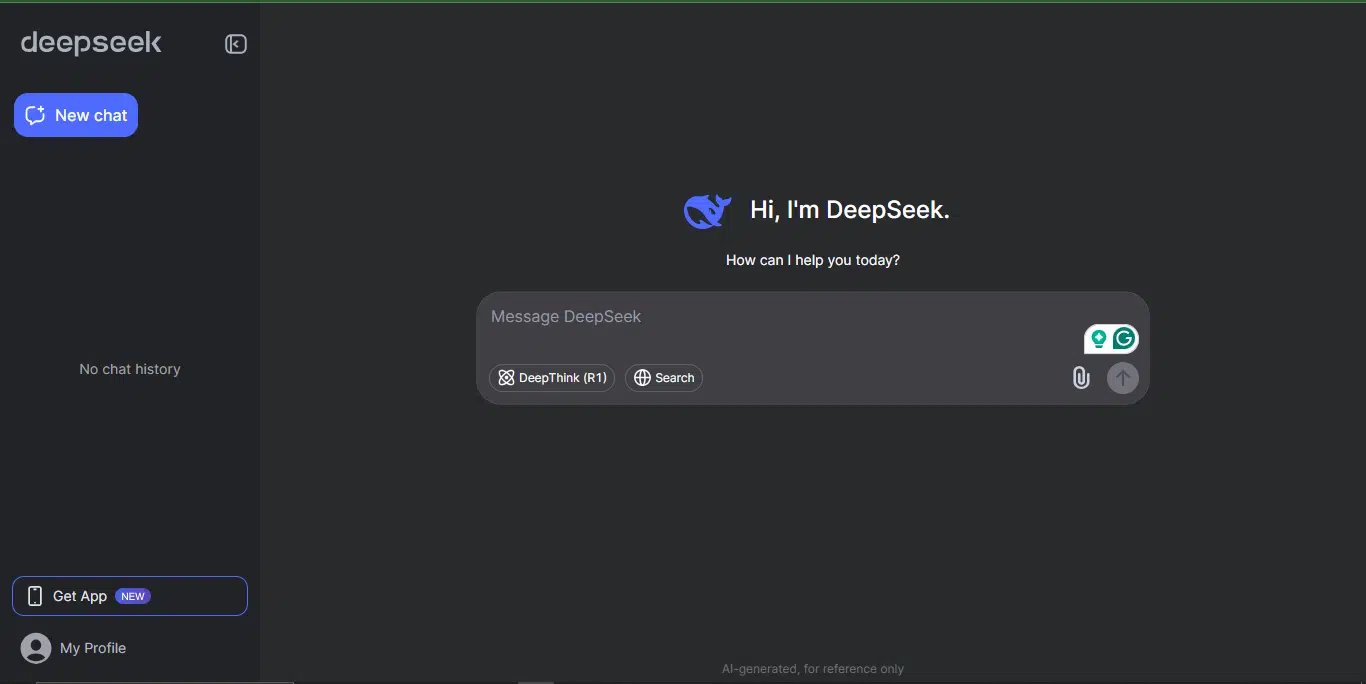
Task: Open the Get App button
Action: coord(130,596)
